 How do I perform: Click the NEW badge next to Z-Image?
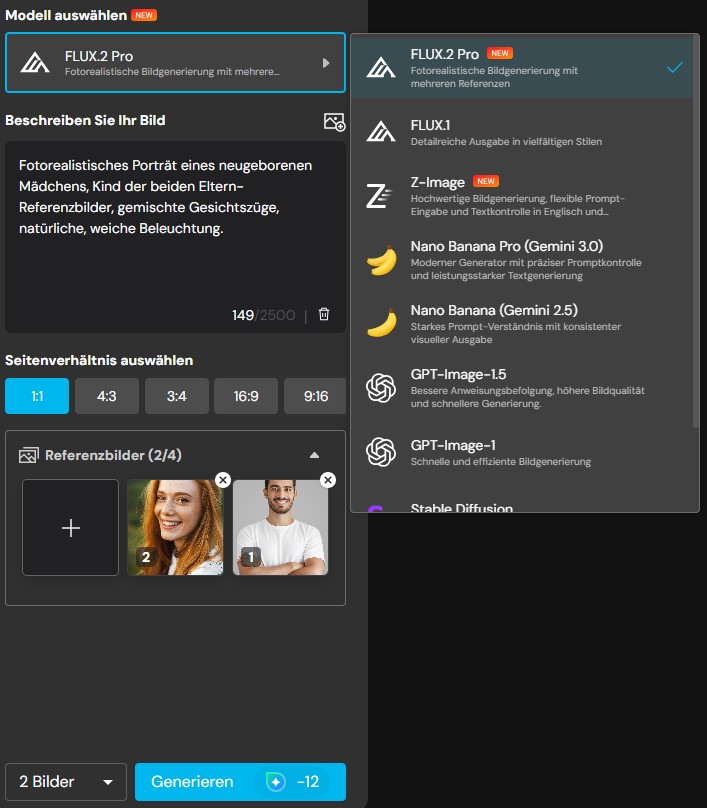(485, 181)
